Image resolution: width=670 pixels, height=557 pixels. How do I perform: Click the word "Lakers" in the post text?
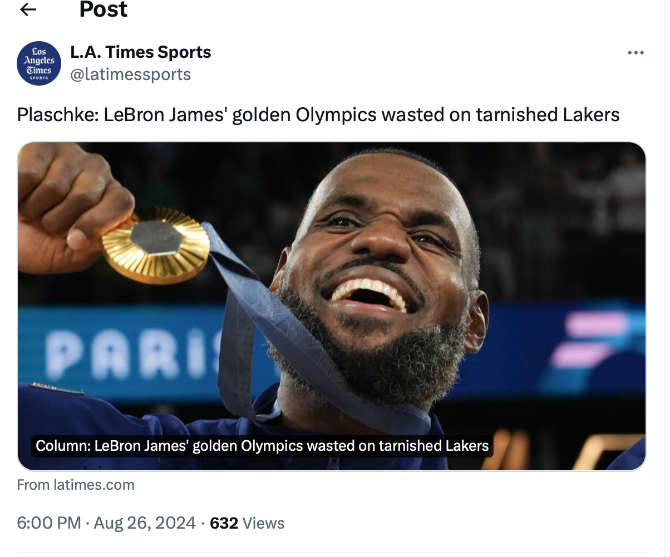pyautogui.click(x=590, y=115)
